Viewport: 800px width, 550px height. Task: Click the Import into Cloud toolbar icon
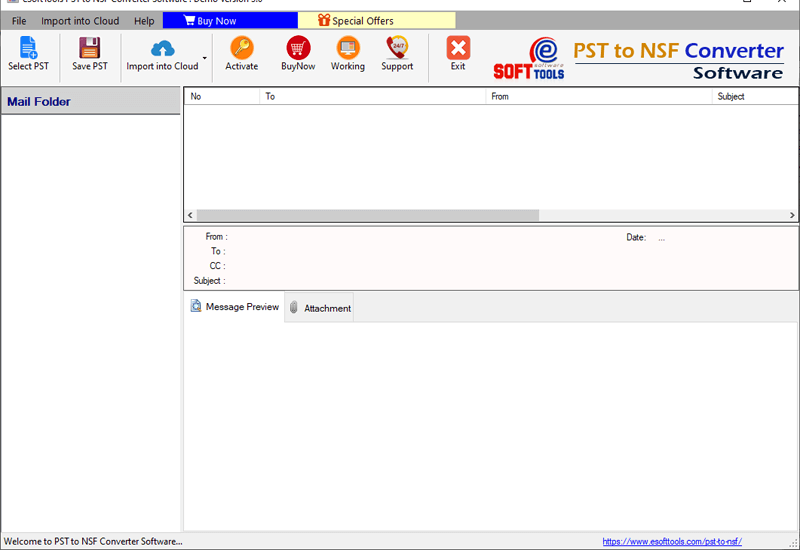click(163, 48)
